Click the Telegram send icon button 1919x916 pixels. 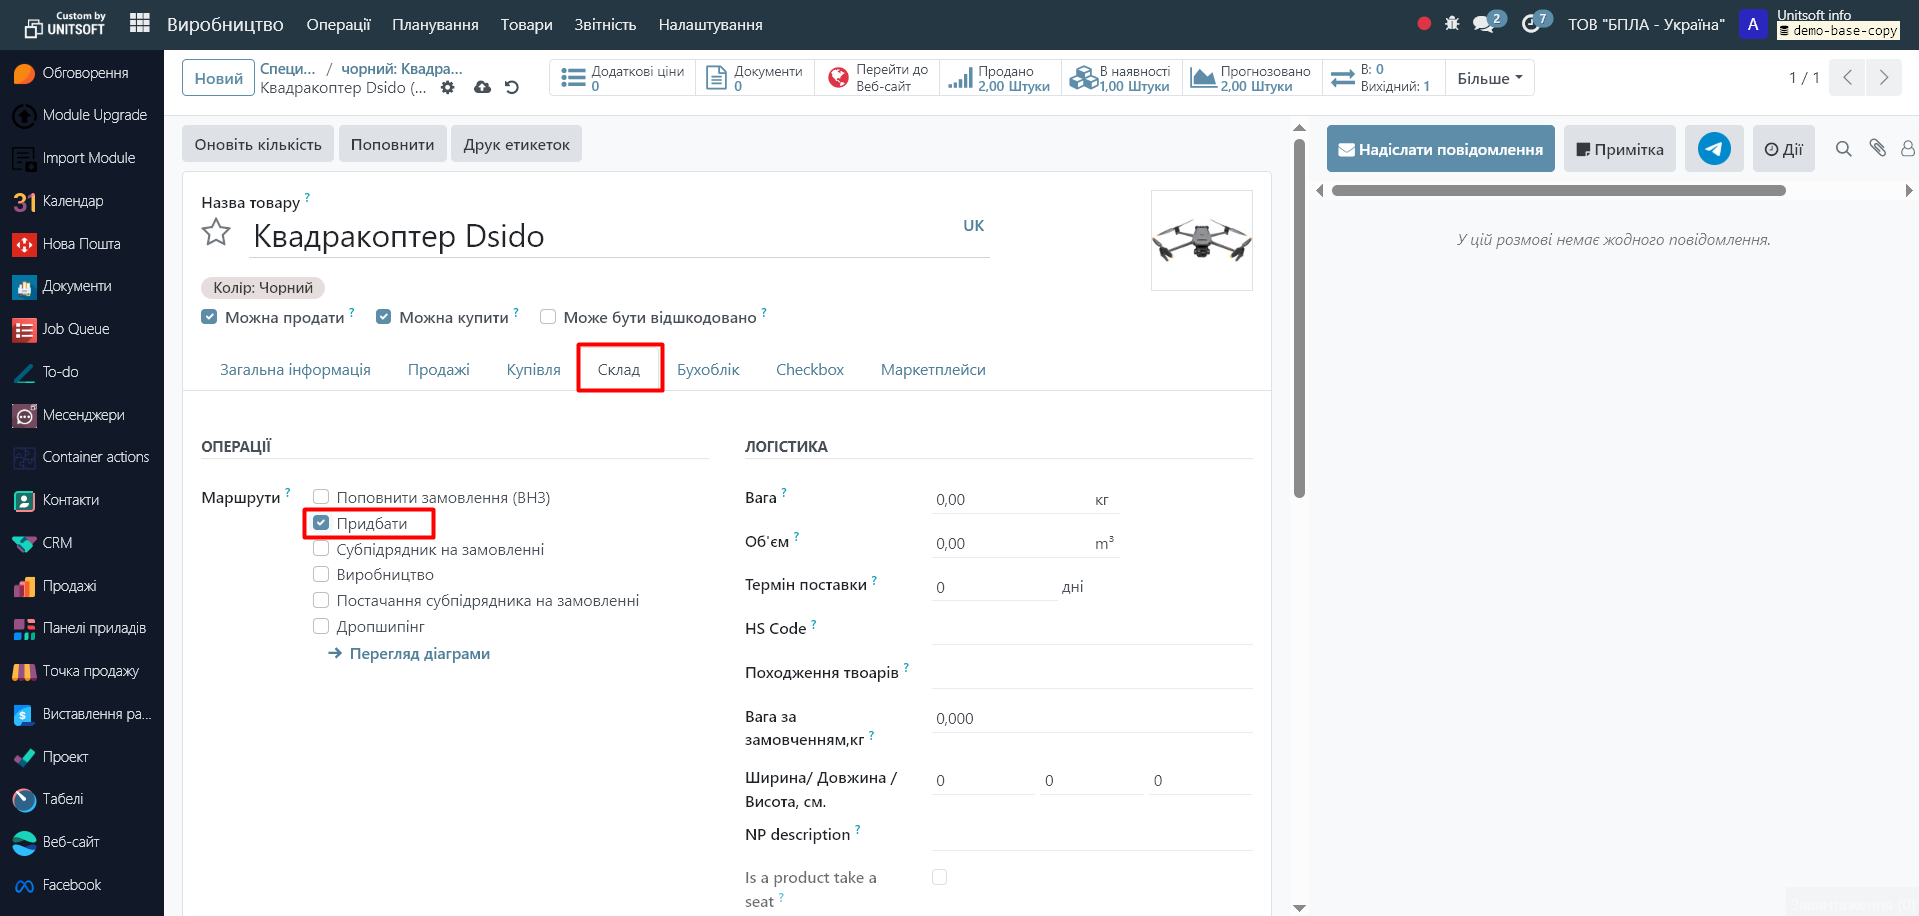[x=1713, y=149]
